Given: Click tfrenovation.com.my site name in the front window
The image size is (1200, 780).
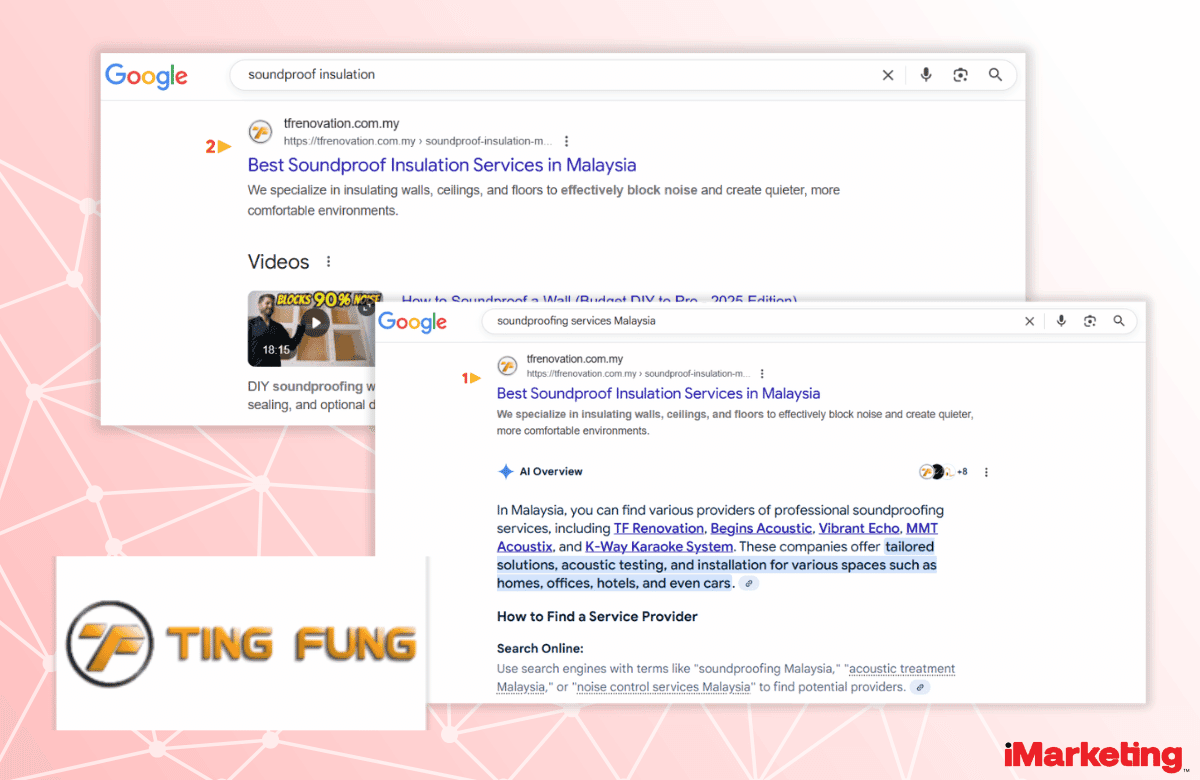Looking at the screenshot, I should (x=575, y=359).
